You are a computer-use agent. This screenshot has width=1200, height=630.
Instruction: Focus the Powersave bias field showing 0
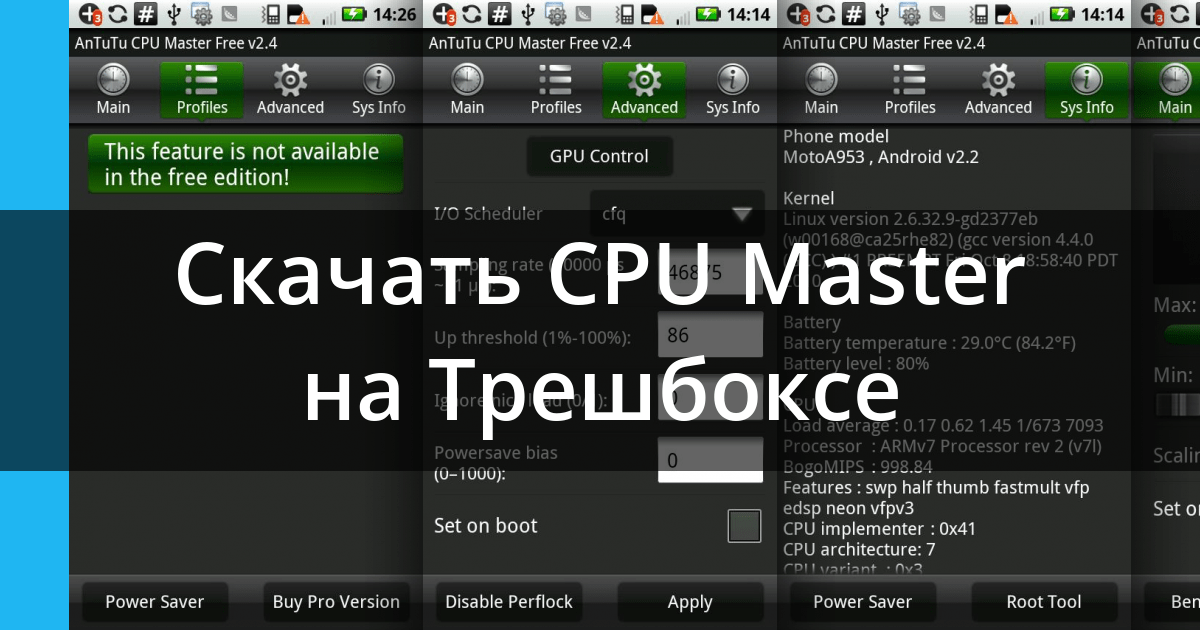coord(710,460)
